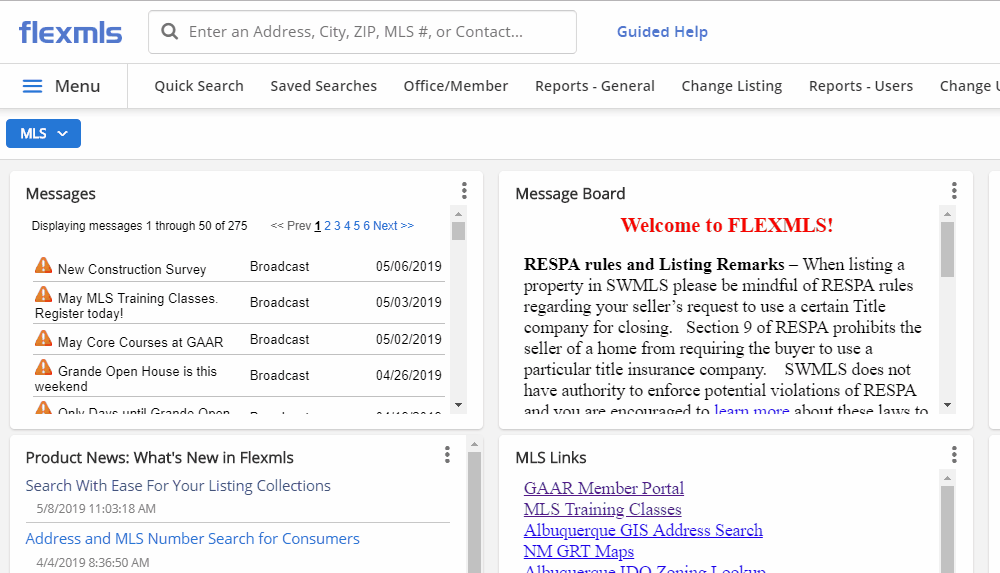
Task: Open the hamburger Menu icon
Action: pyautogui.click(x=33, y=86)
